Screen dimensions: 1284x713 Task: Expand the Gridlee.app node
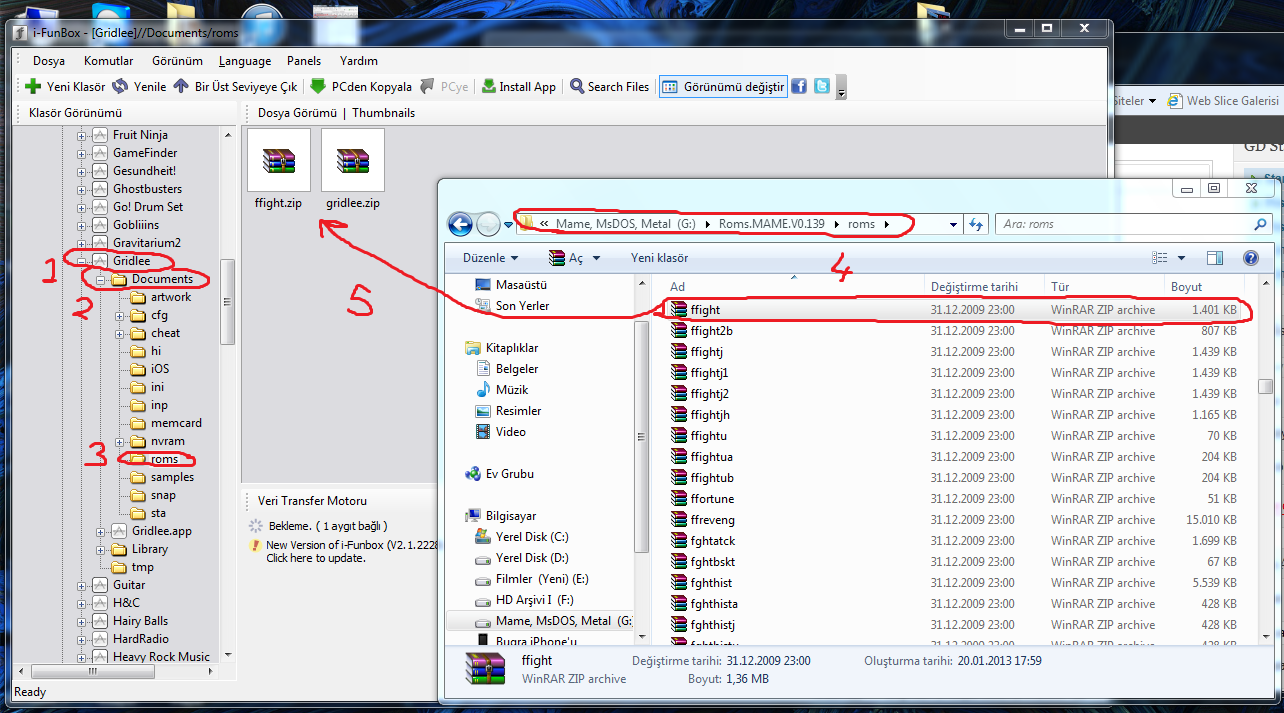[x=101, y=531]
